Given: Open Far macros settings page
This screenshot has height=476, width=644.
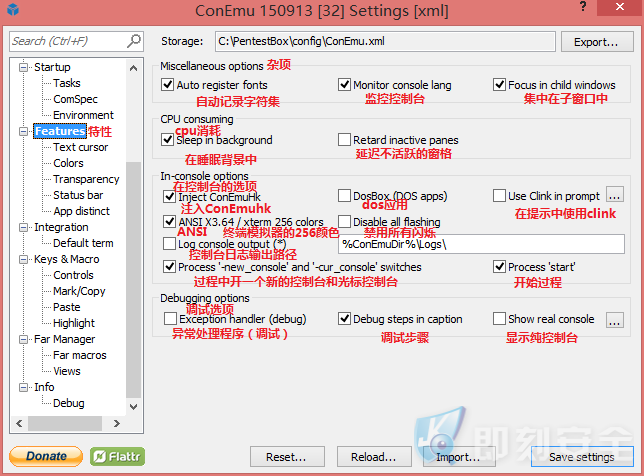Looking at the screenshot, I should point(80,355).
